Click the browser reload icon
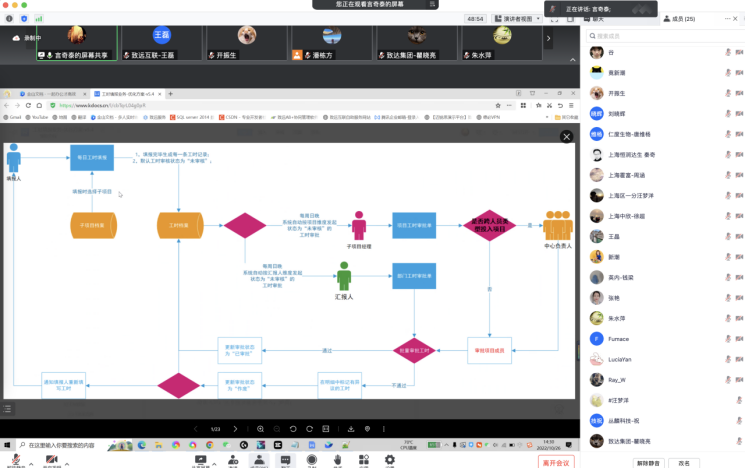Screen dimensions: 746x468 pos(29,106)
